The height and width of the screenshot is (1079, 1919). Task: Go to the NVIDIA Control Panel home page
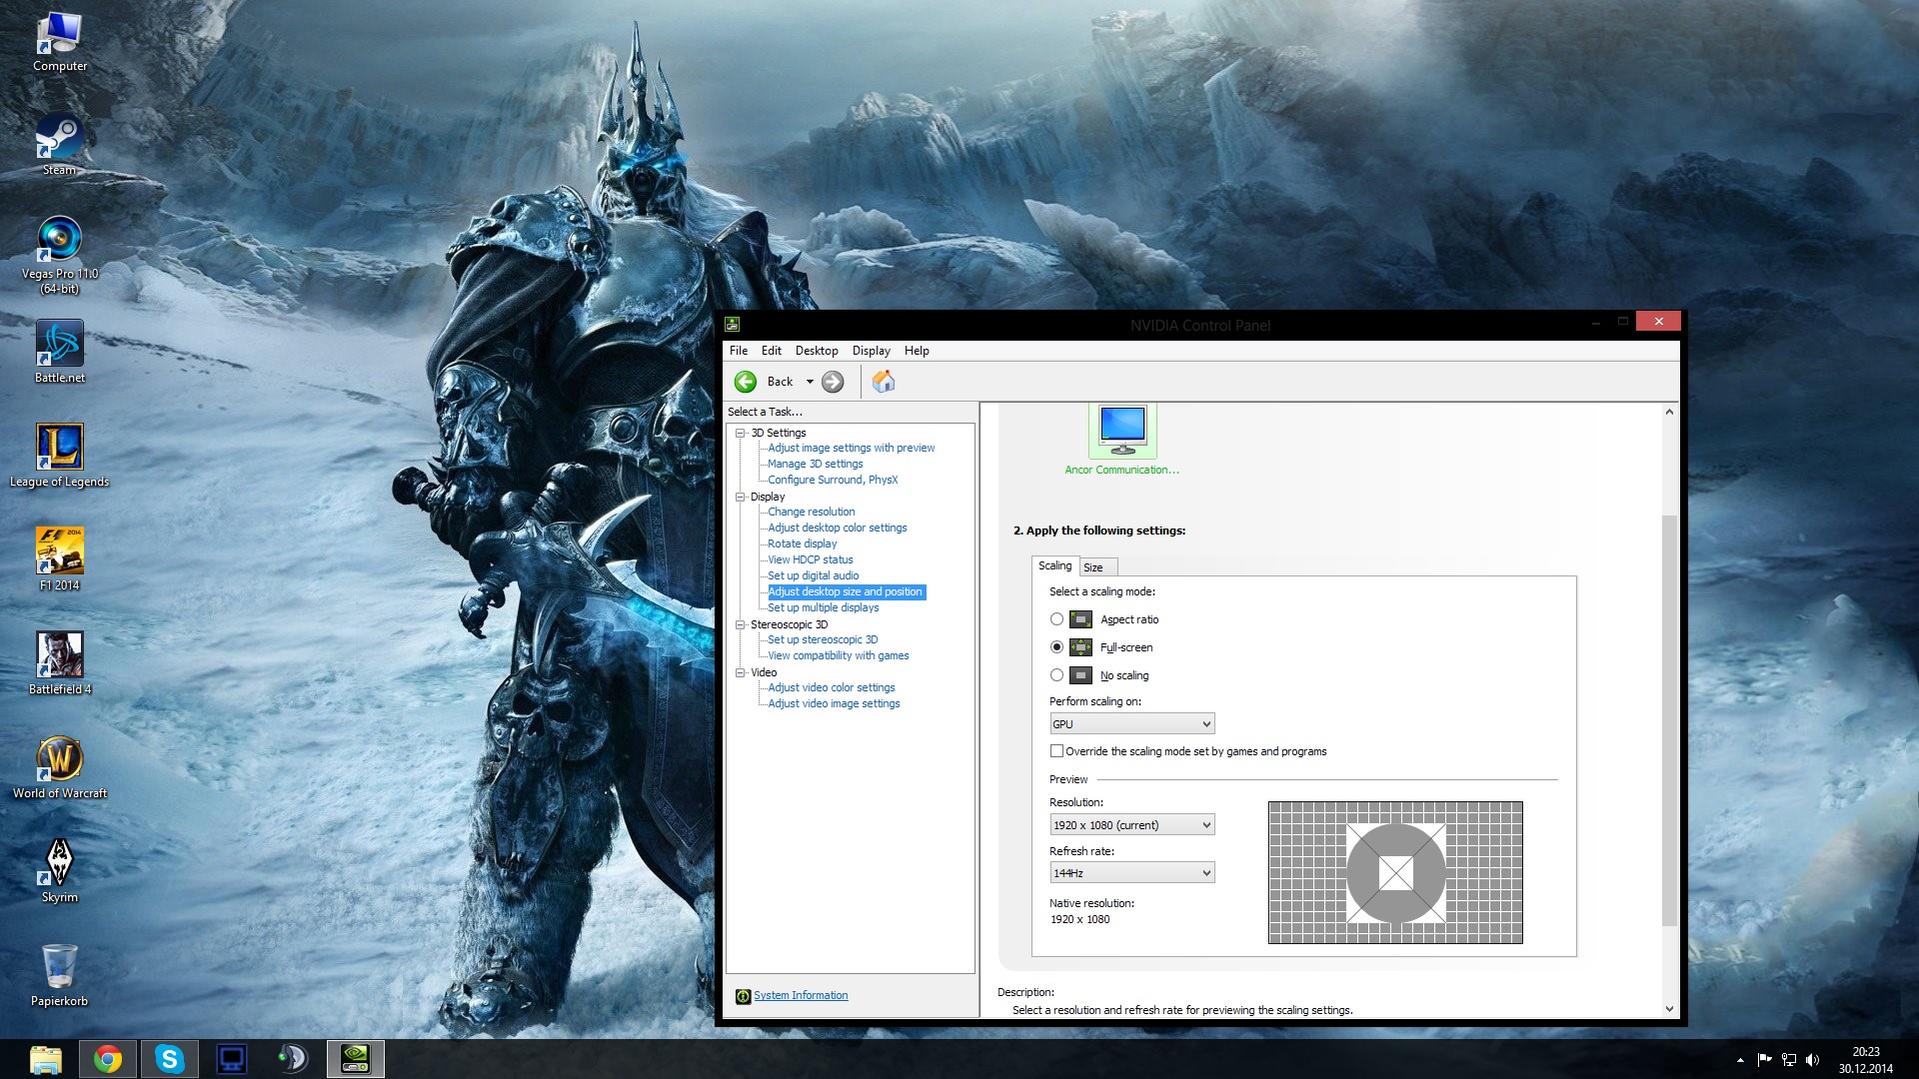(x=883, y=381)
